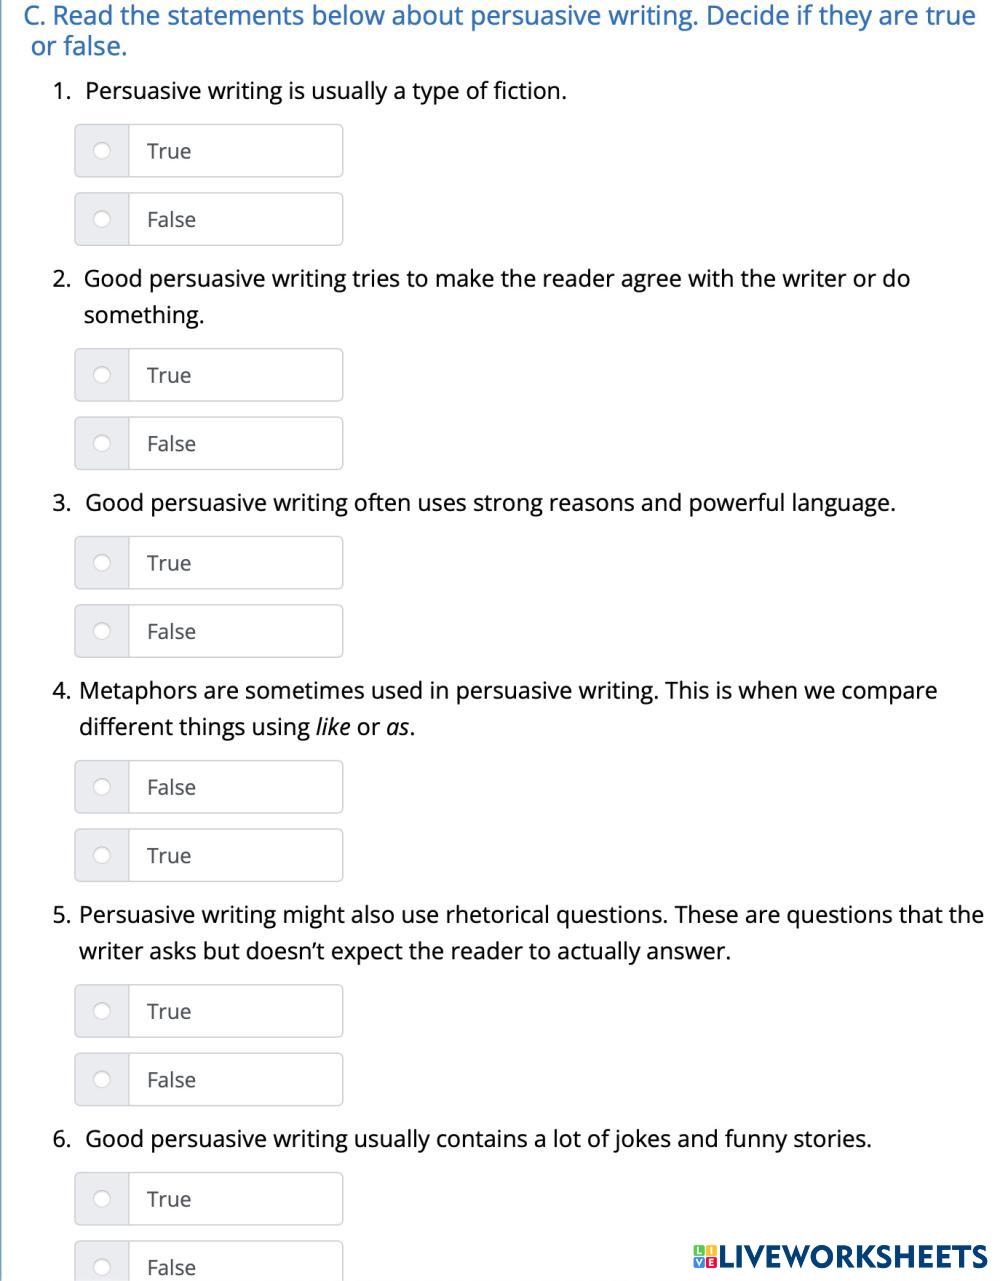Select True for question 1 about fiction
This screenshot has height=1281, width=1000.
(x=102, y=151)
